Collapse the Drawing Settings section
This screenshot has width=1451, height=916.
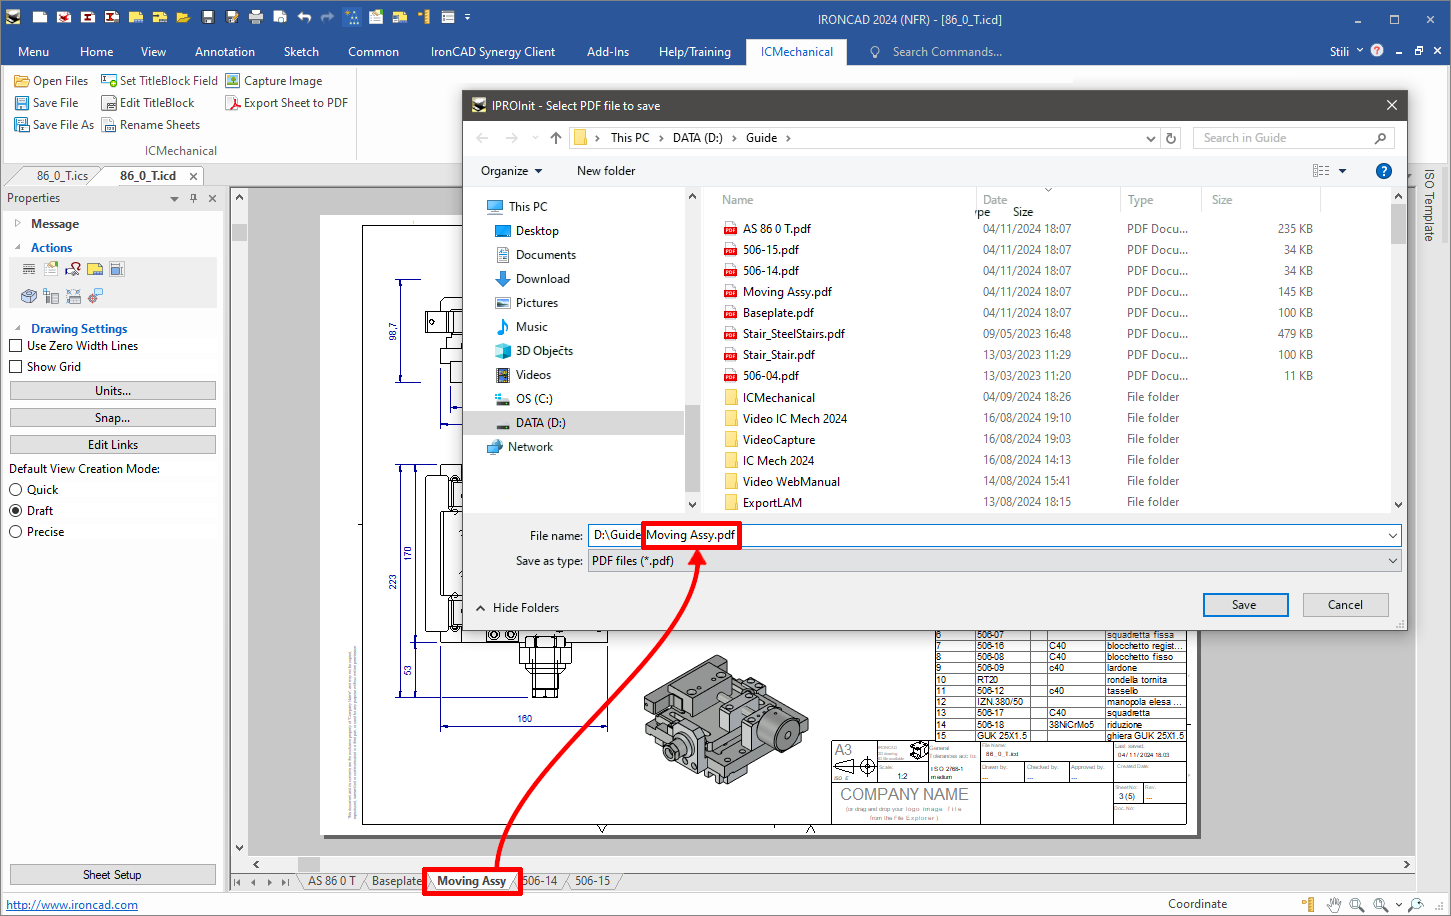tap(18, 328)
